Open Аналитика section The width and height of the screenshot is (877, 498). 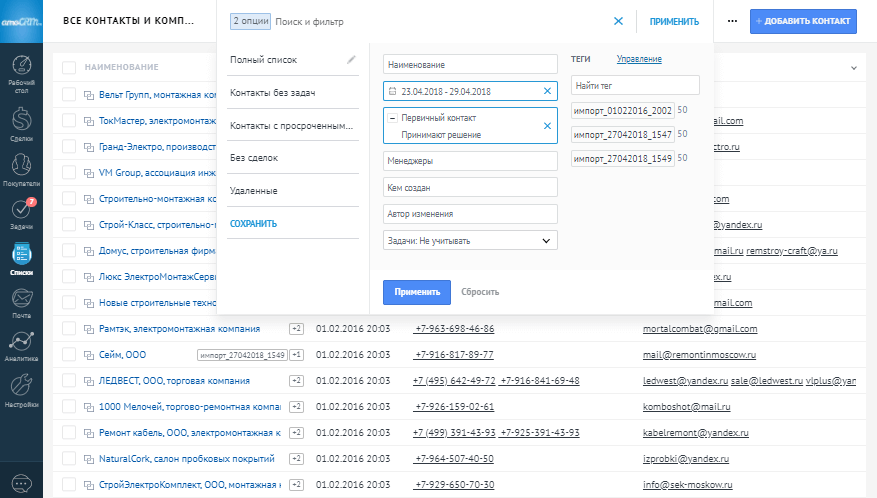click(x=21, y=345)
